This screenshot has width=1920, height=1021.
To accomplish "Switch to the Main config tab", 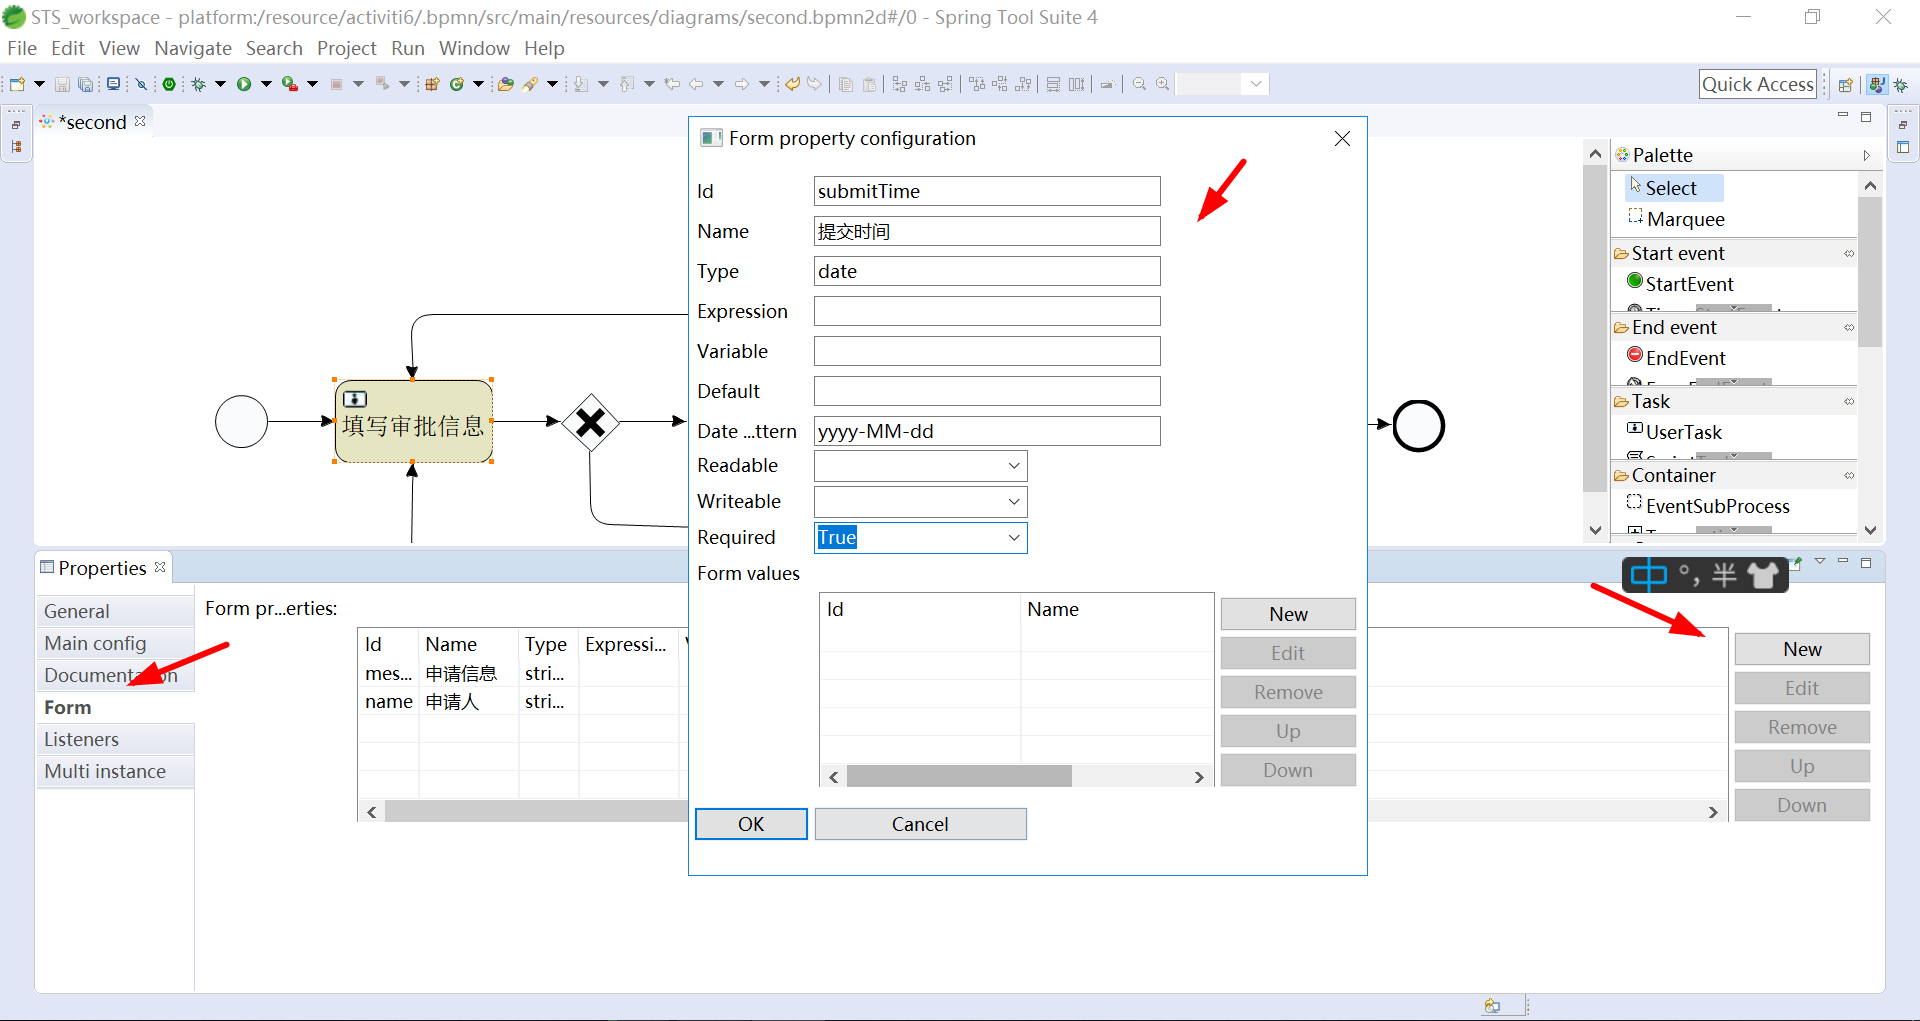I will [116, 643].
